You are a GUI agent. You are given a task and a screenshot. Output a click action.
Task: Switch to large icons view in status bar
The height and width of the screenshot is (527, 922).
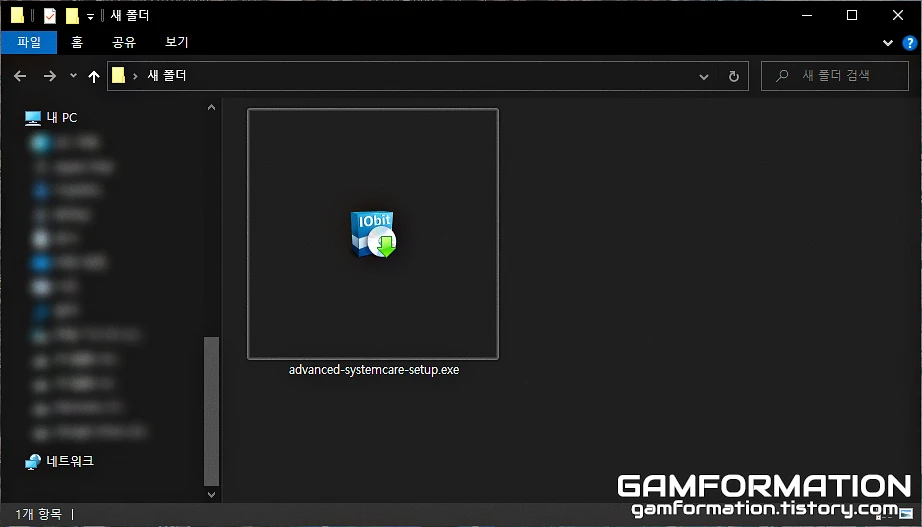(x=905, y=515)
